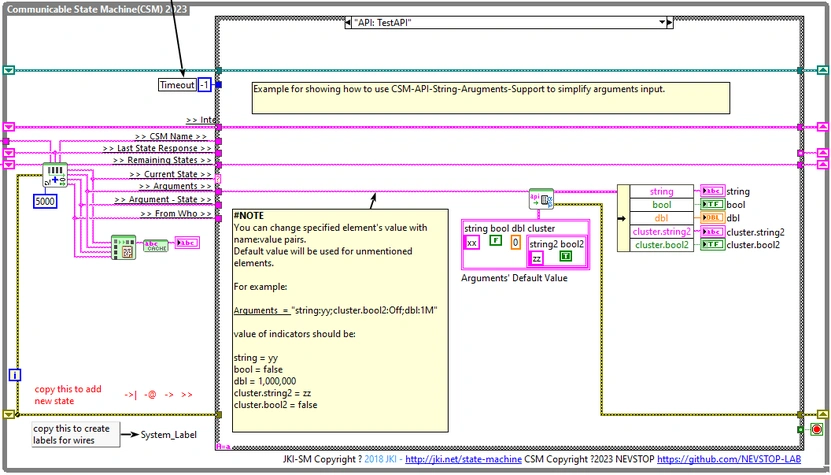The image size is (831, 475).
Task: Click the Arguments example string line in the note
Action: coord(335,310)
